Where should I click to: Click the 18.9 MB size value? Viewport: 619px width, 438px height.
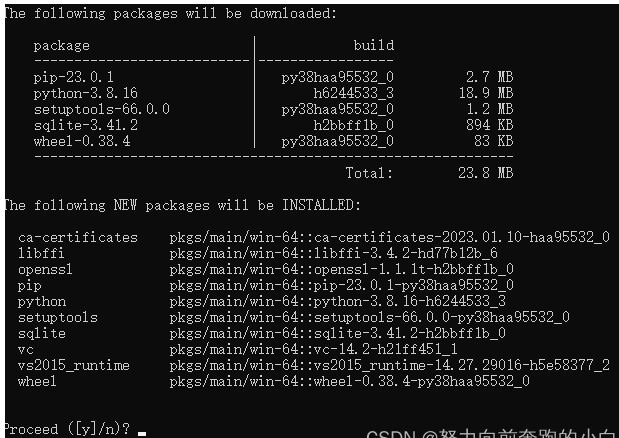click(x=486, y=93)
